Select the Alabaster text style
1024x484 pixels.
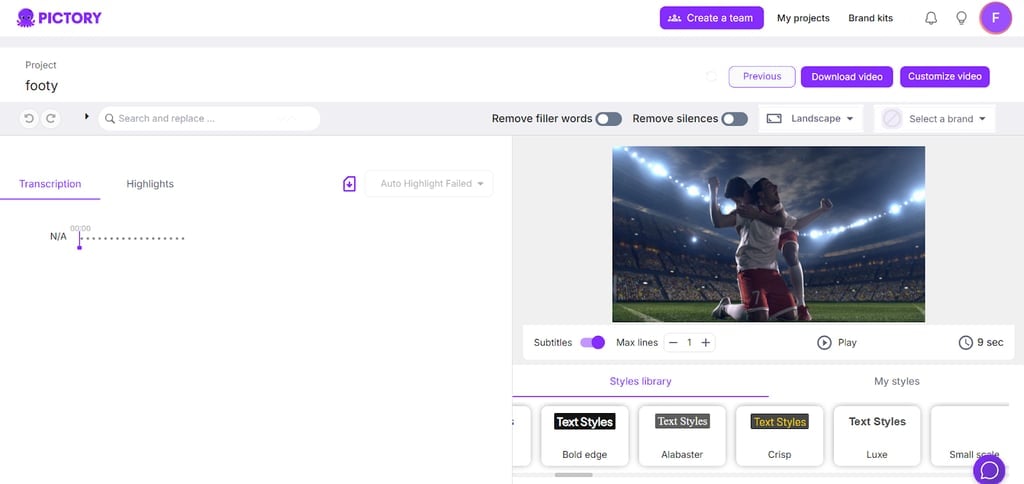pyautogui.click(x=682, y=436)
